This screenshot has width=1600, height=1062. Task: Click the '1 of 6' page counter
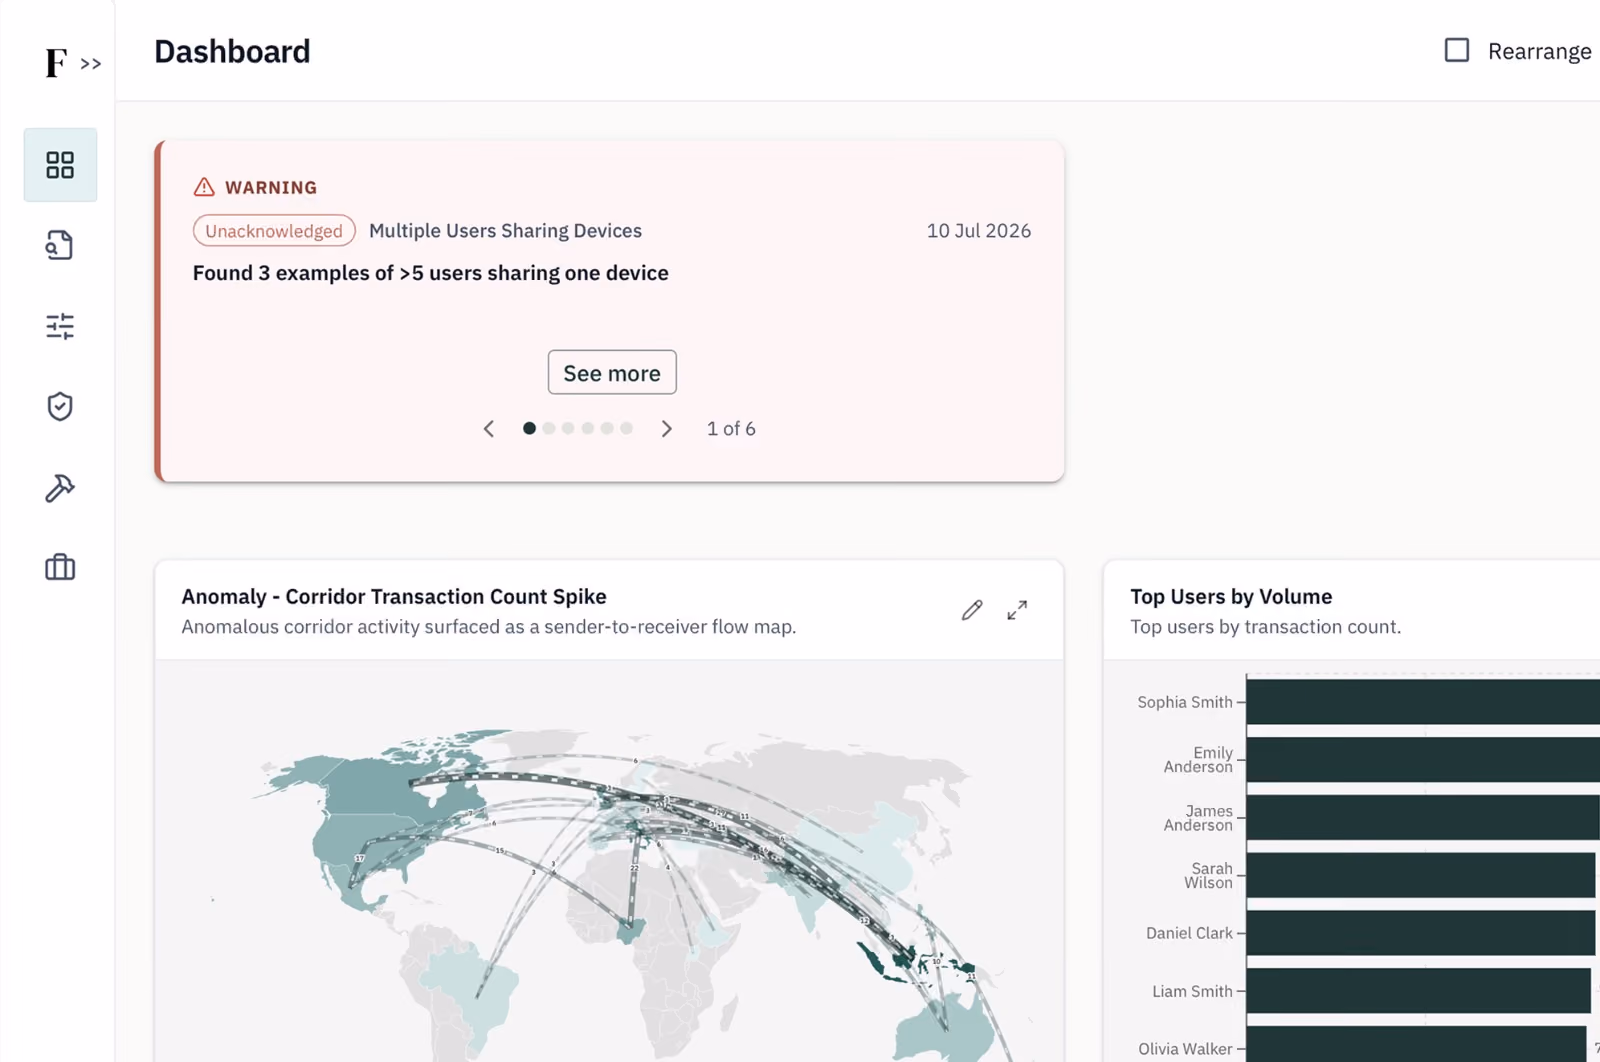[731, 429]
